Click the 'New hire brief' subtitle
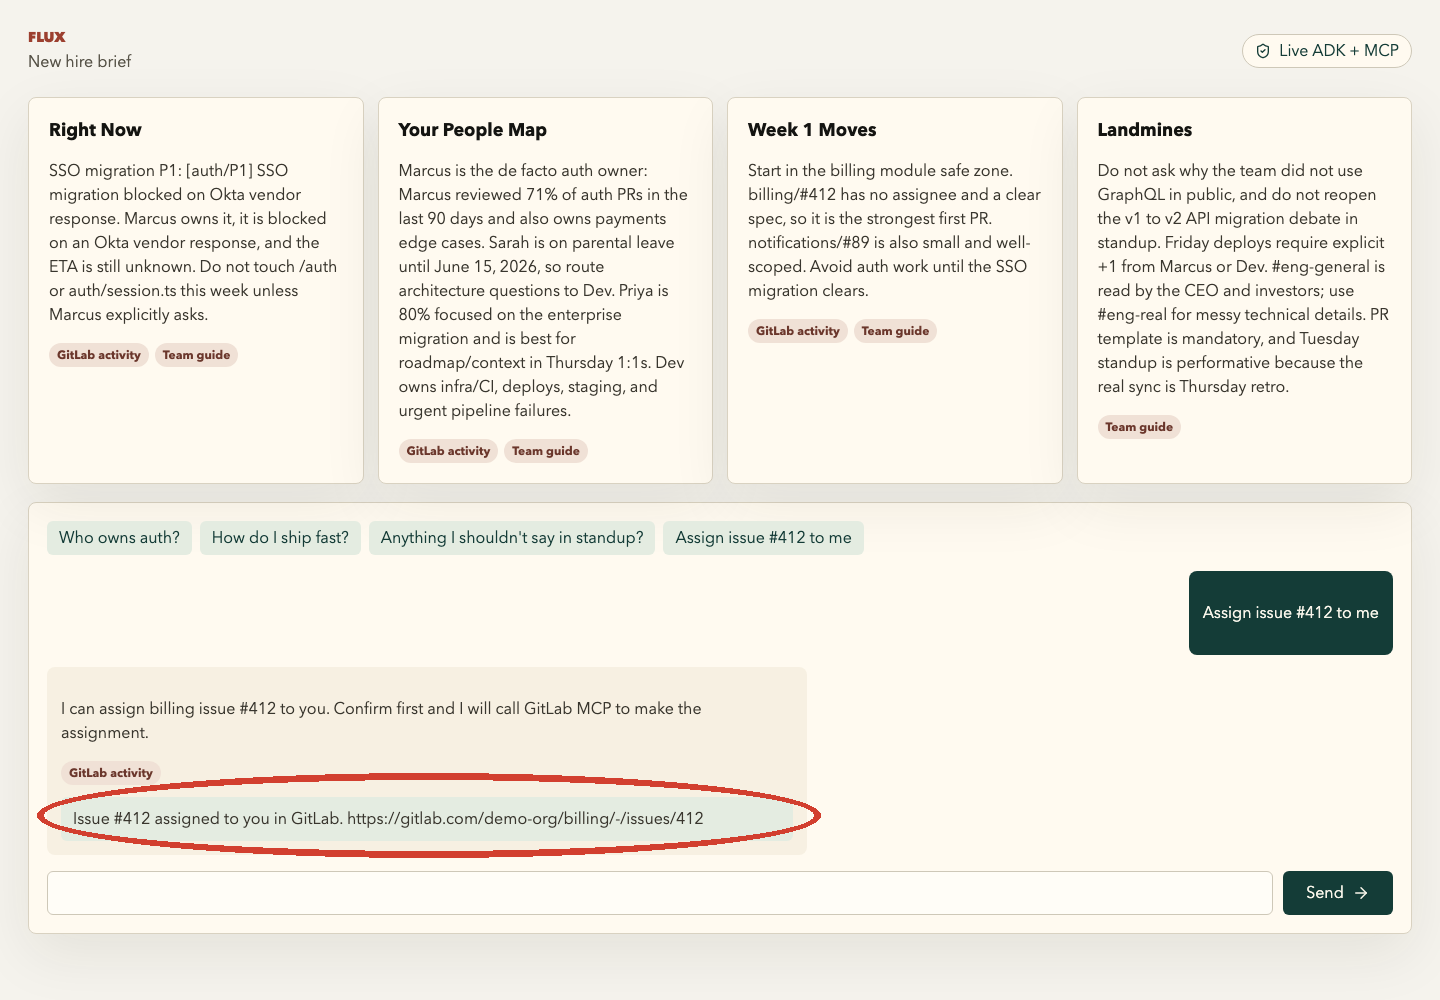Image resolution: width=1440 pixels, height=1000 pixels. pyautogui.click(x=80, y=62)
